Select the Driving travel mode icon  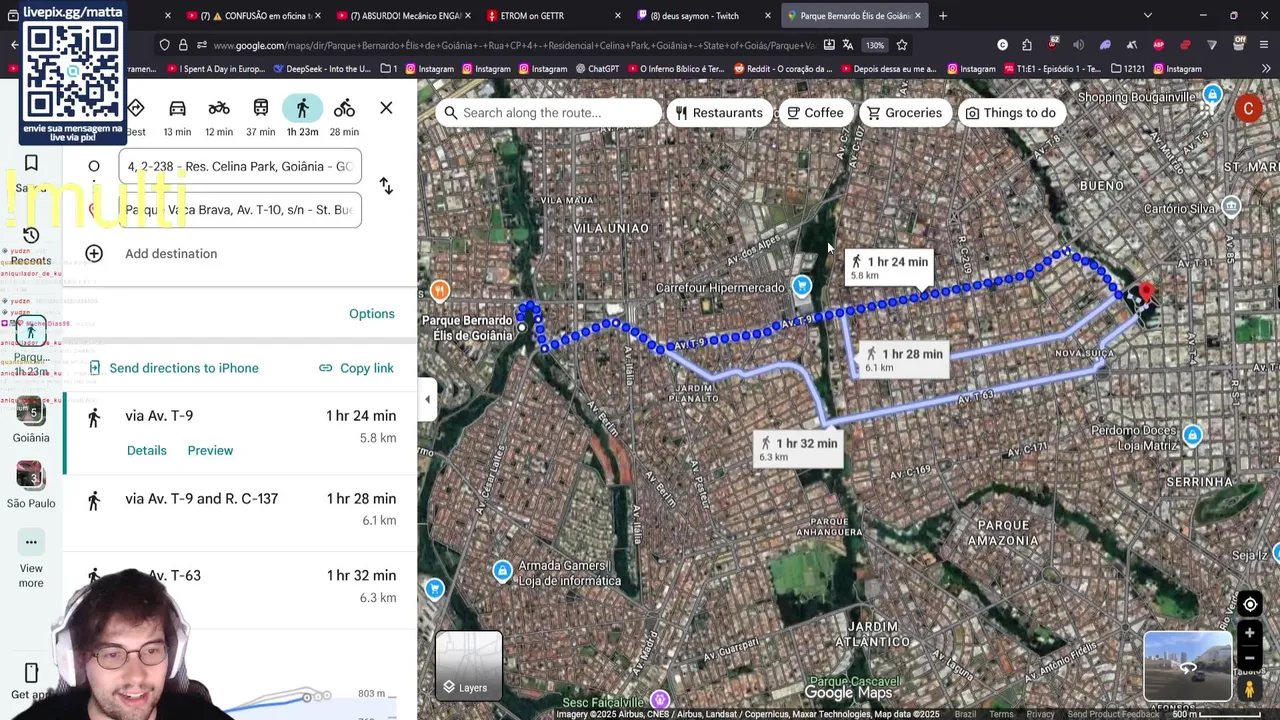pyautogui.click(x=177, y=108)
